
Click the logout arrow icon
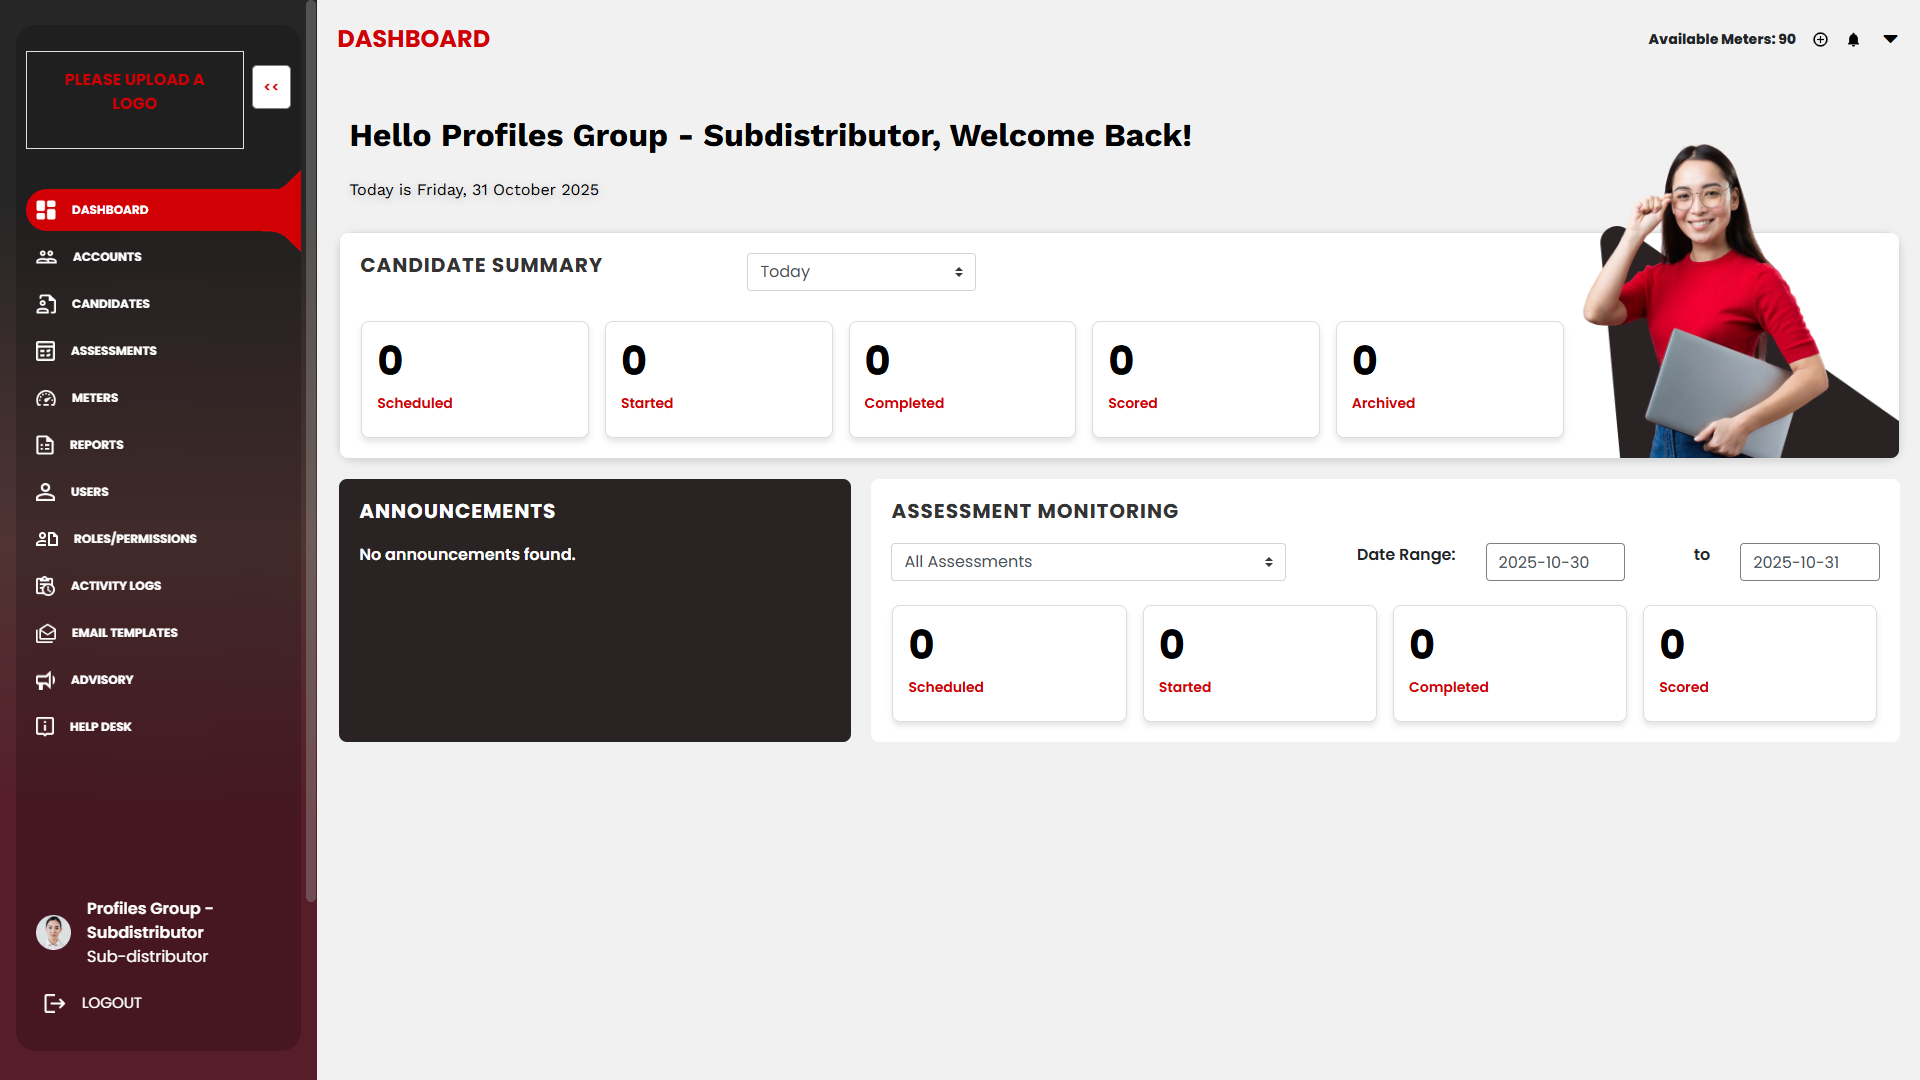[x=54, y=1003]
